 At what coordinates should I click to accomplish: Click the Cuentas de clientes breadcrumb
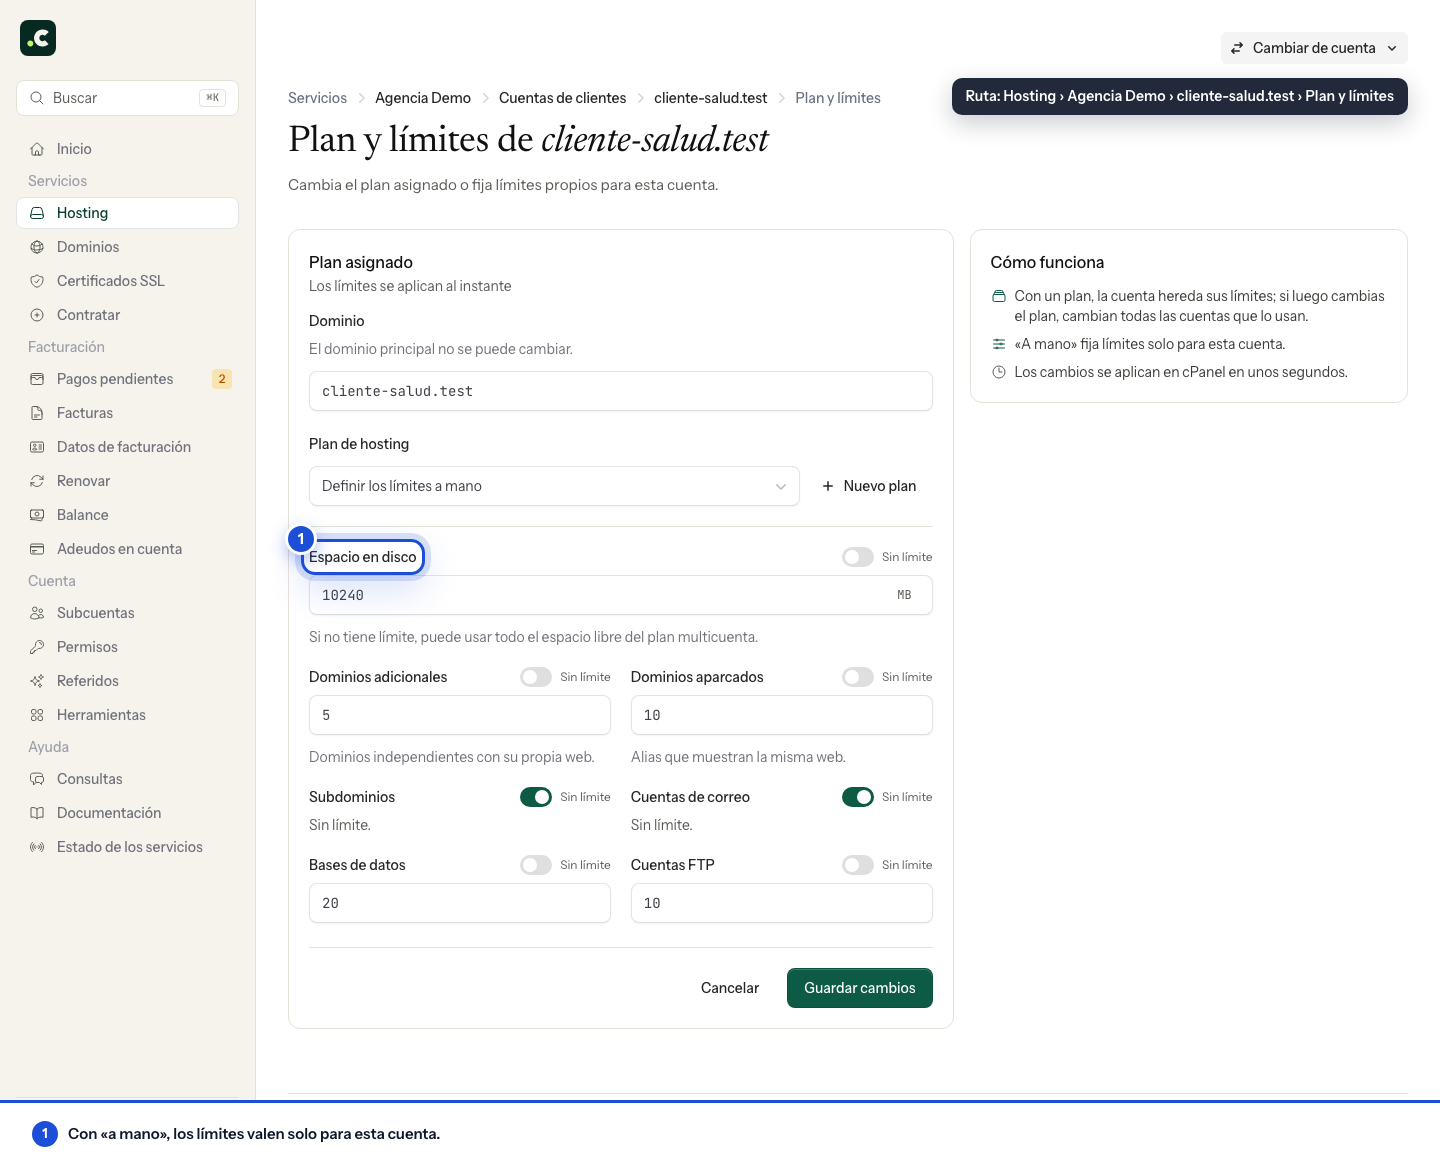562,98
